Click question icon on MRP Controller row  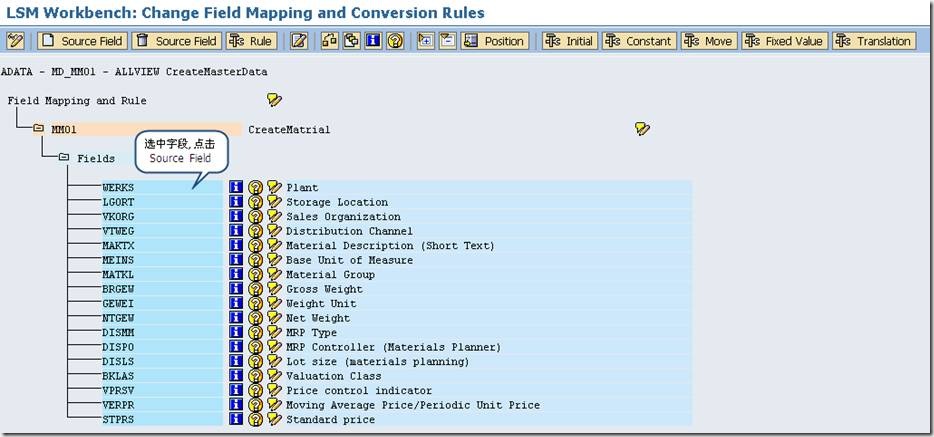(255, 347)
